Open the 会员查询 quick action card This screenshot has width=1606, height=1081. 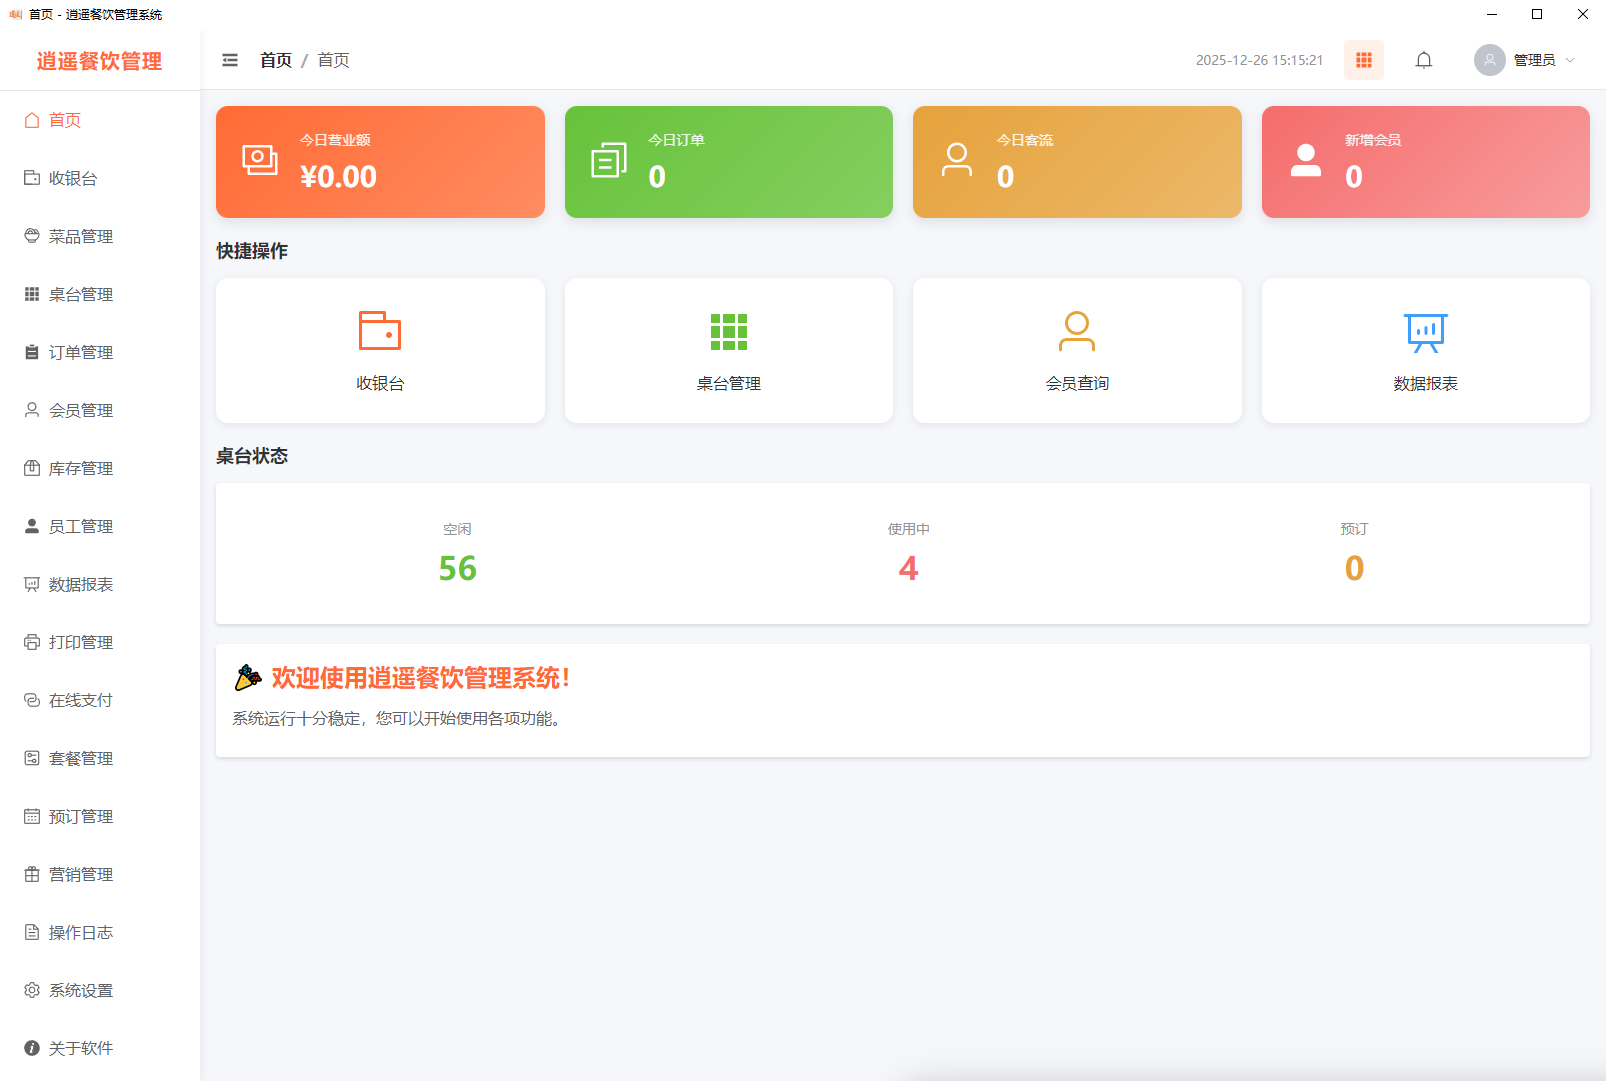pos(1076,350)
